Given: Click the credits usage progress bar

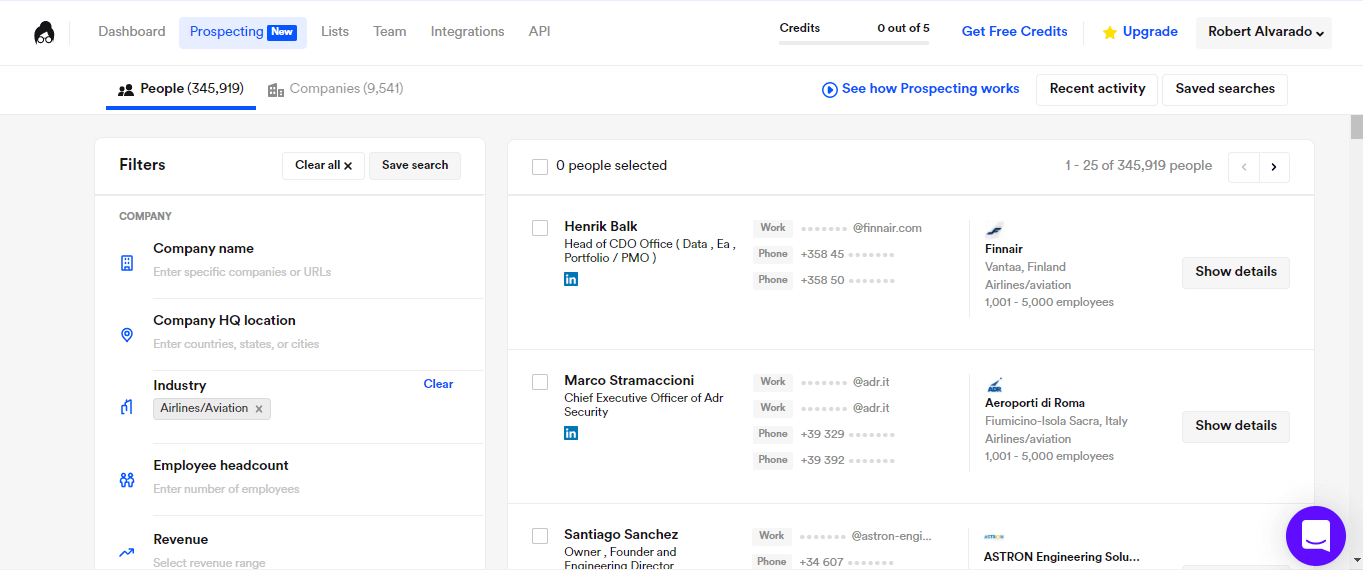Looking at the screenshot, I should point(854,42).
